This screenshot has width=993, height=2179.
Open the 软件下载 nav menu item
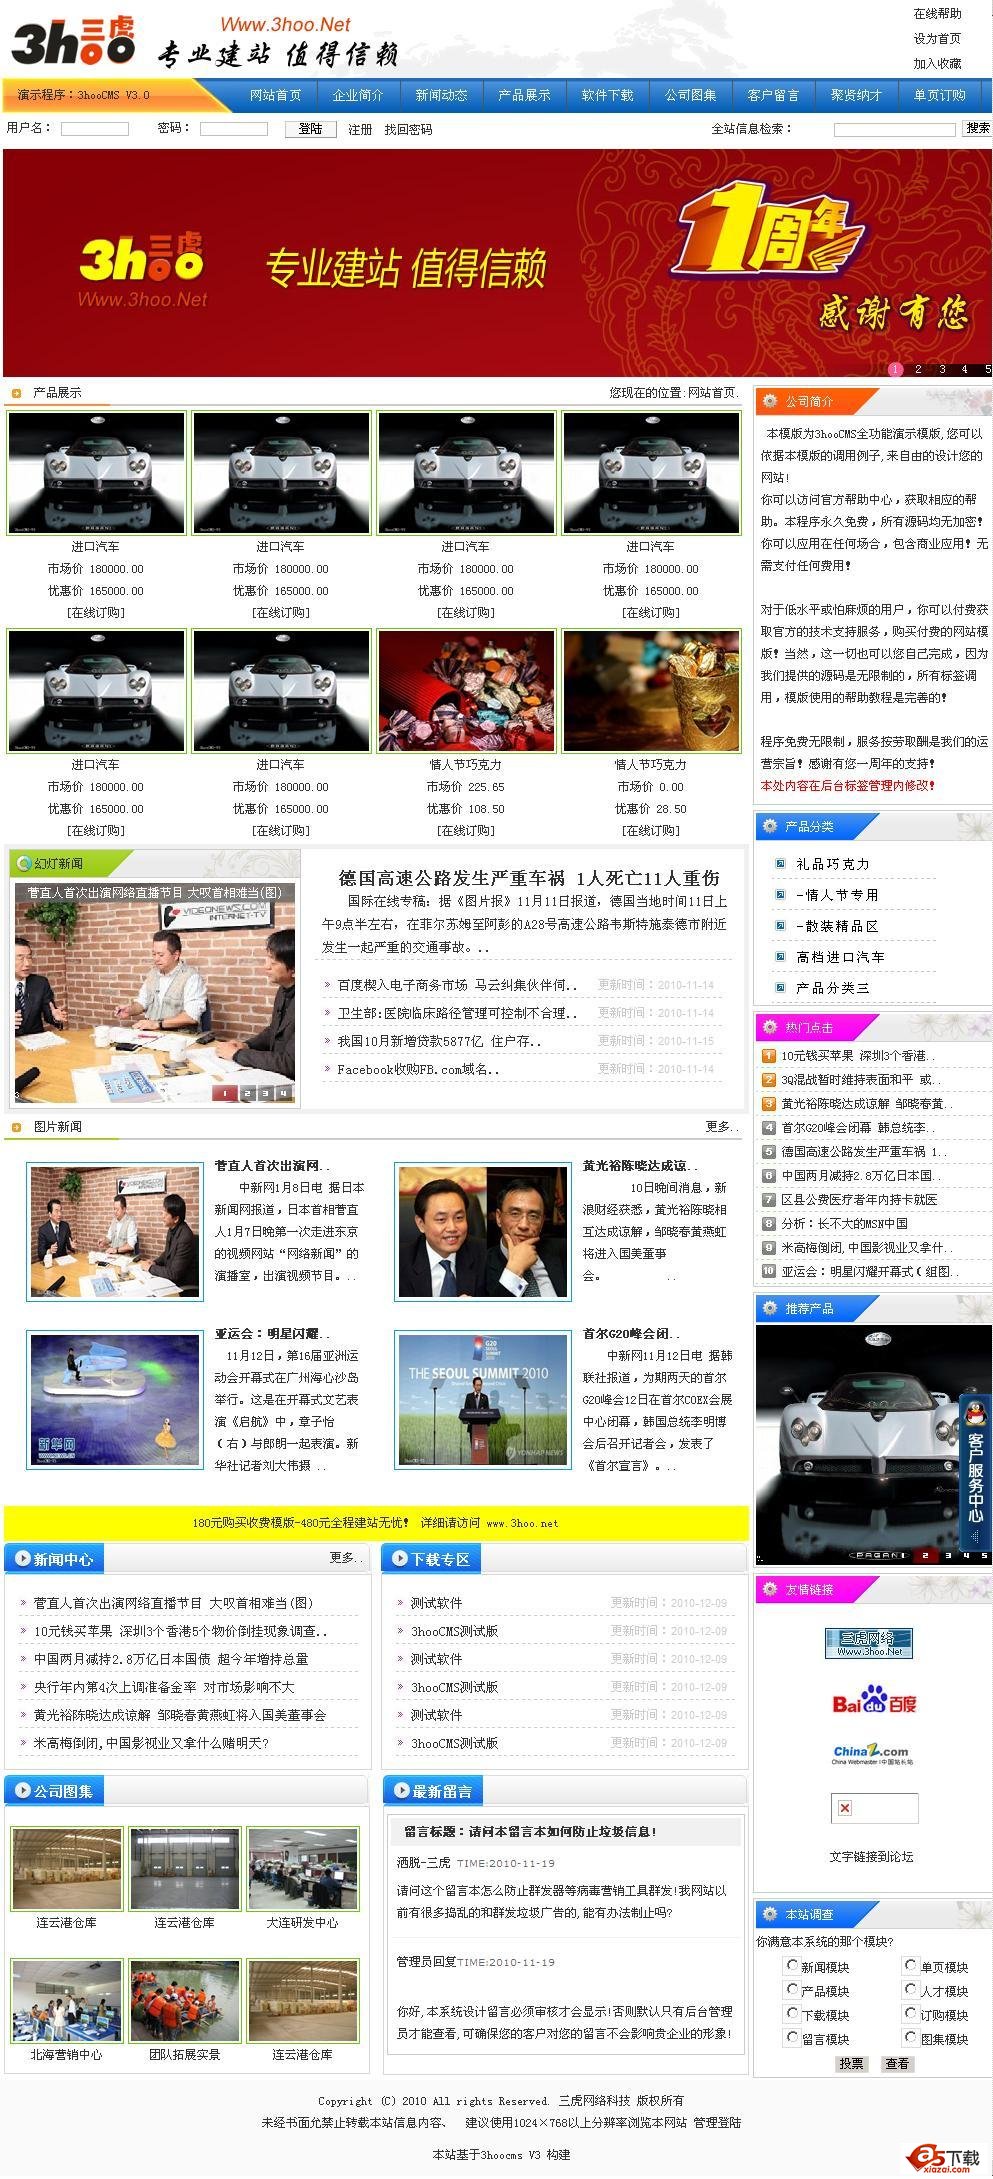click(607, 95)
